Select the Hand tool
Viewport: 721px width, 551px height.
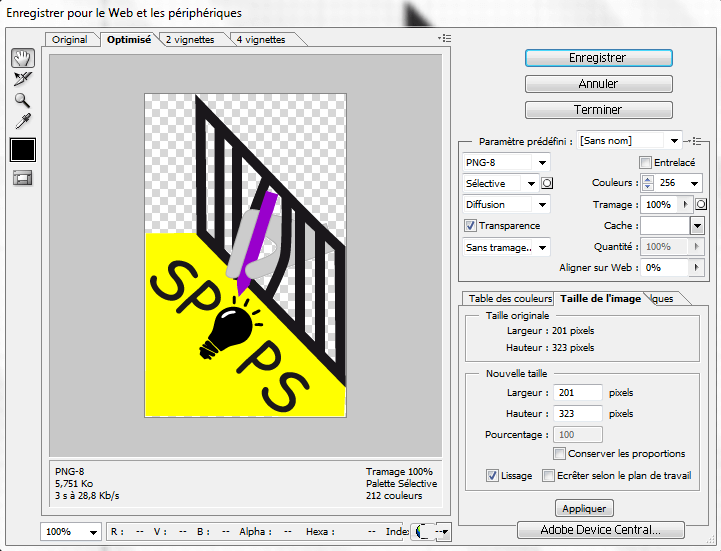coord(22,58)
